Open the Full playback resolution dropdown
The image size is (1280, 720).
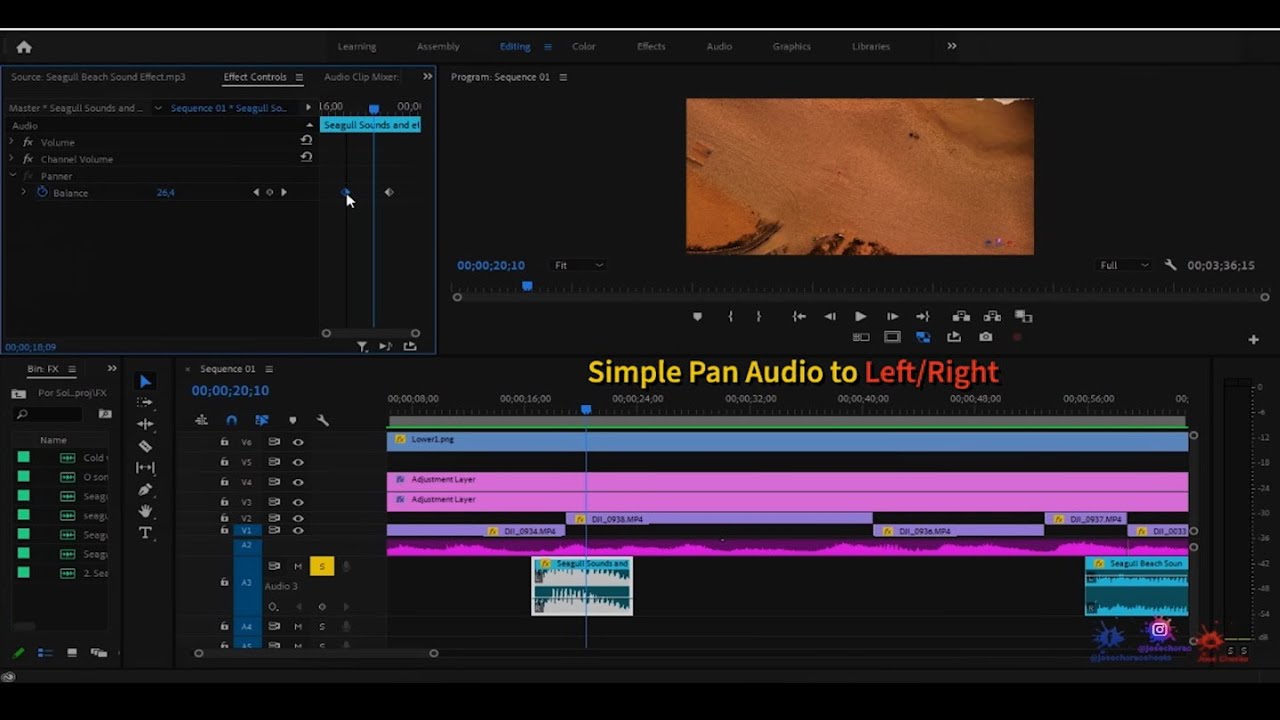(x=1124, y=265)
